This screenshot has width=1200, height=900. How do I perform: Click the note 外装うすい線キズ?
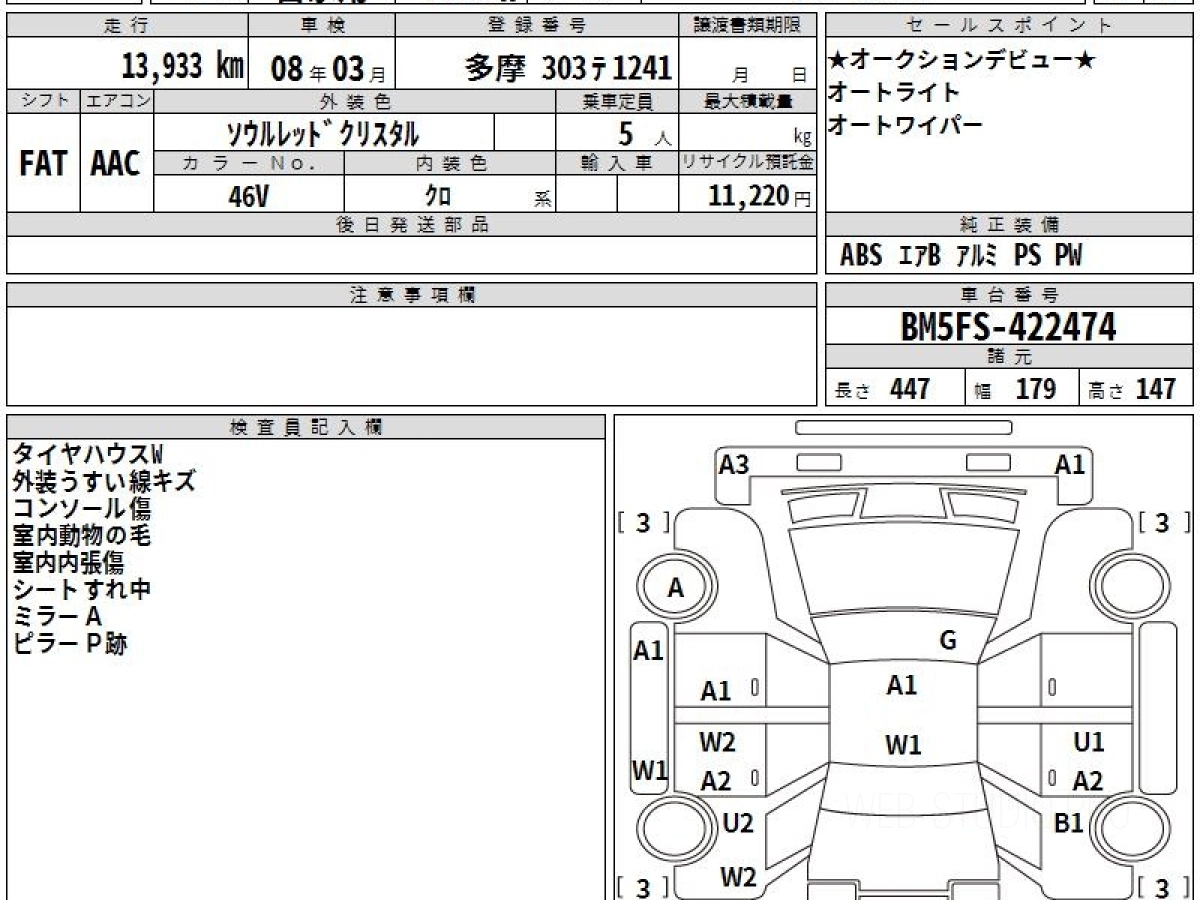(104, 481)
